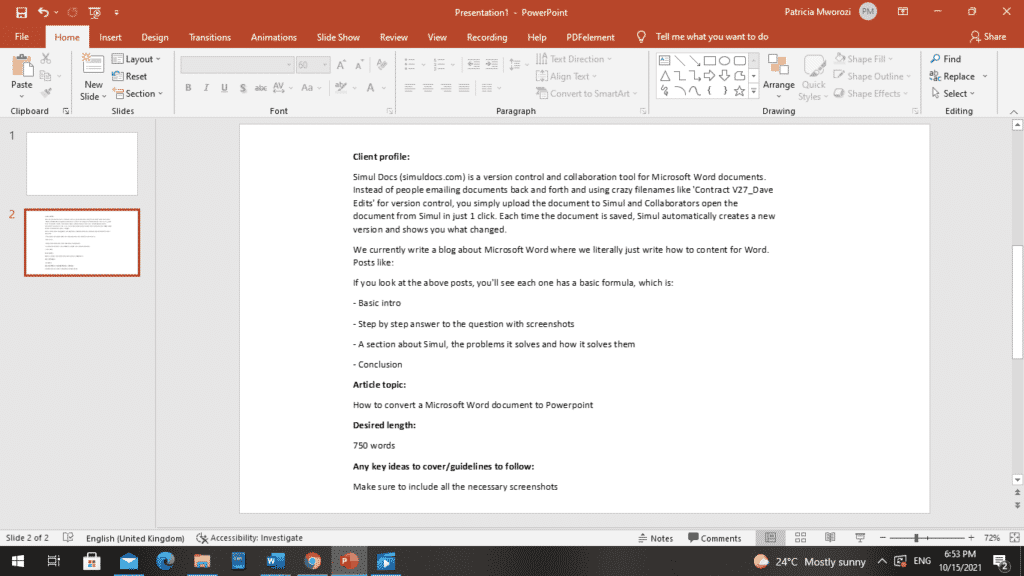Open the Insert ribbon tab
Screen dimensions: 1024x576
(110, 37)
